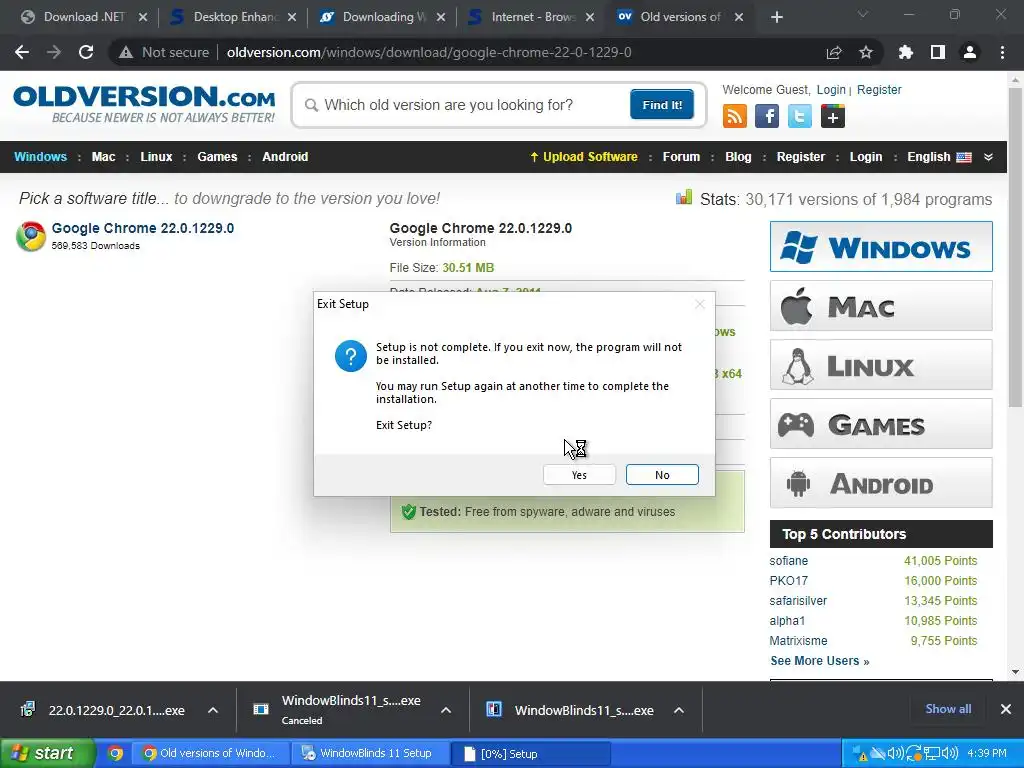Open the Windows start button

tap(47, 753)
